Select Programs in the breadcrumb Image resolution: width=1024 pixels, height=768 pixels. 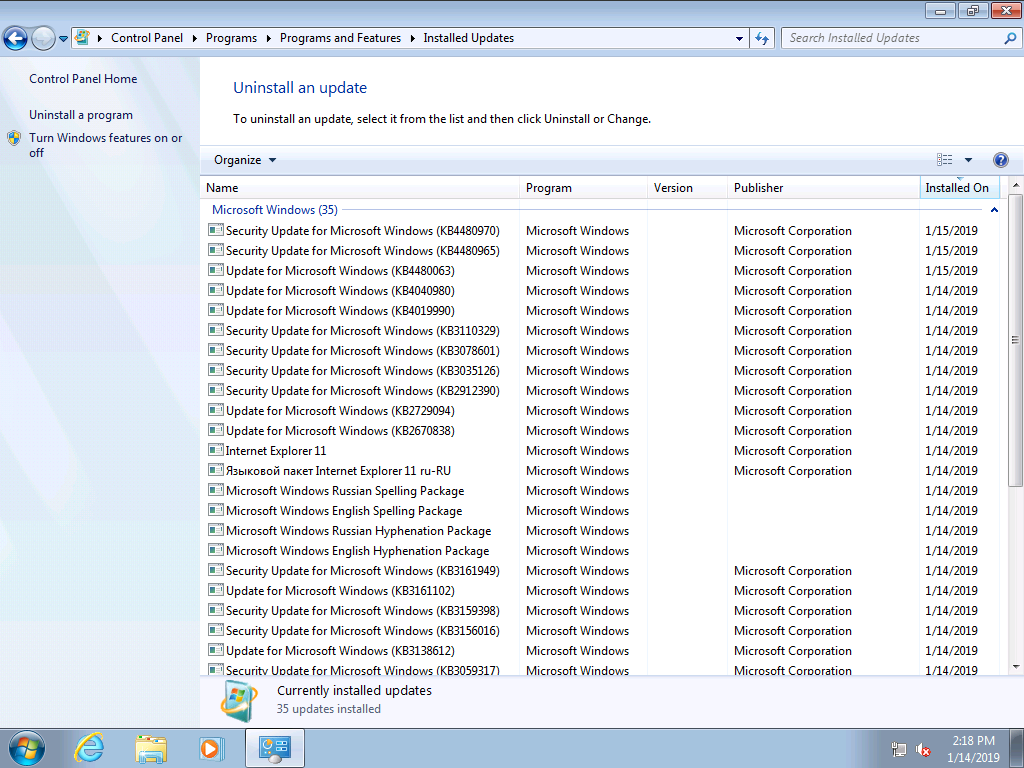231,38
